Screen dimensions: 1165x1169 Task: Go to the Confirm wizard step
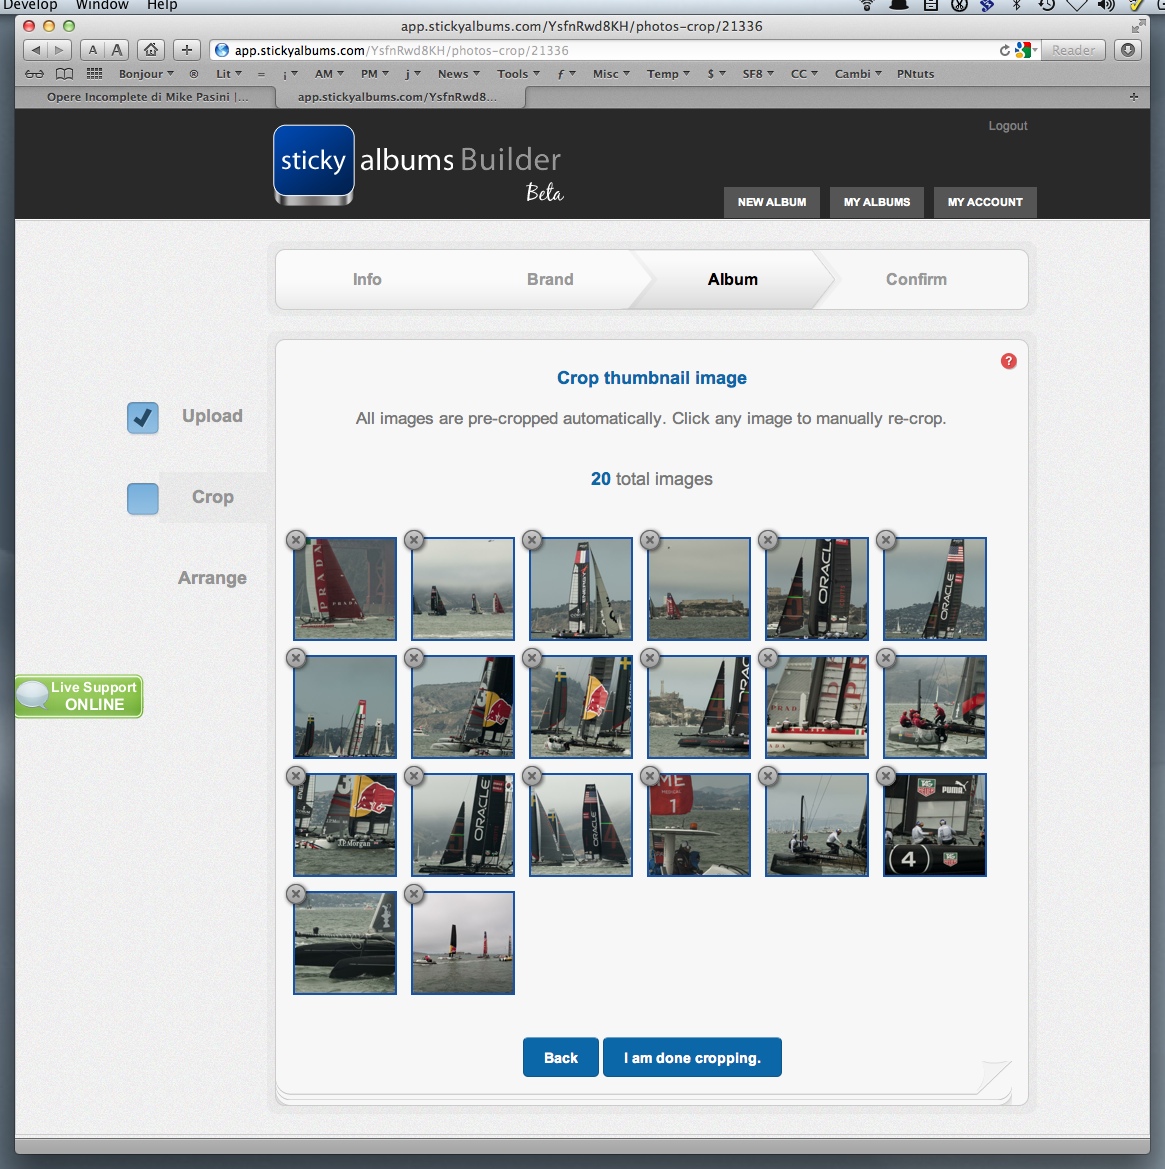915,280
